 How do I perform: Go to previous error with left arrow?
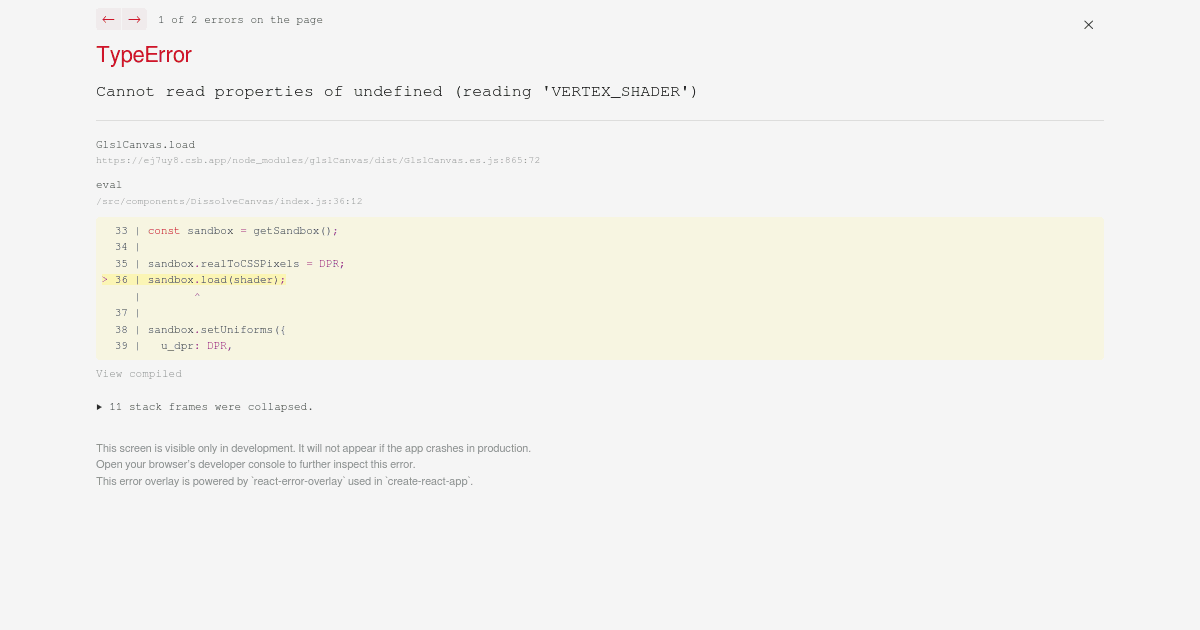point(108,19)
